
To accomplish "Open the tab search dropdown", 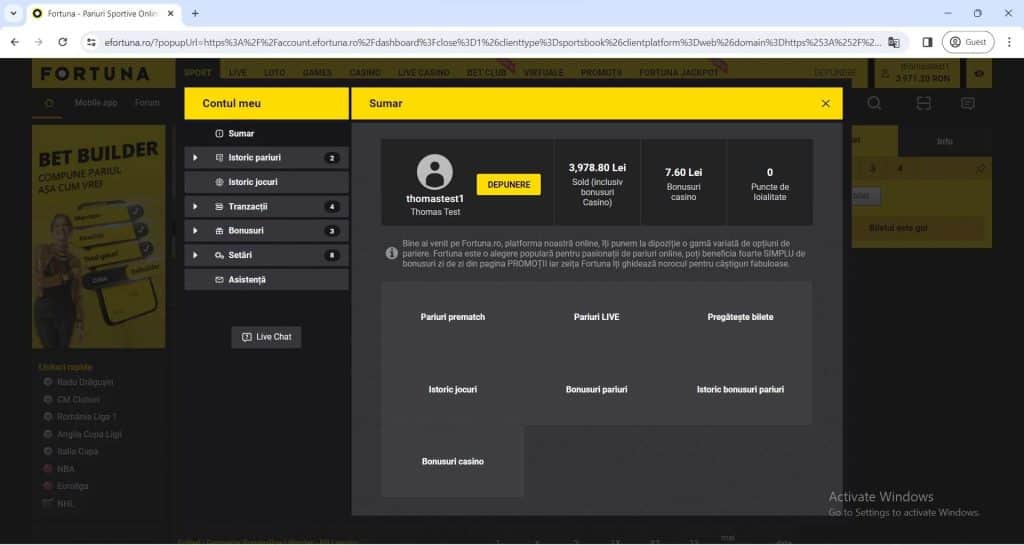I will pos(13,13).
